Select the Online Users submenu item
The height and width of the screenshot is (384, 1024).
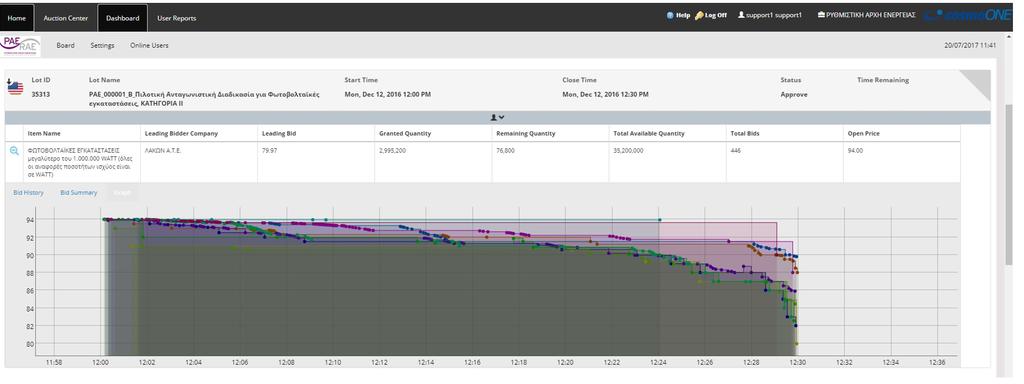pyautogui.click(x=149, y=46)
